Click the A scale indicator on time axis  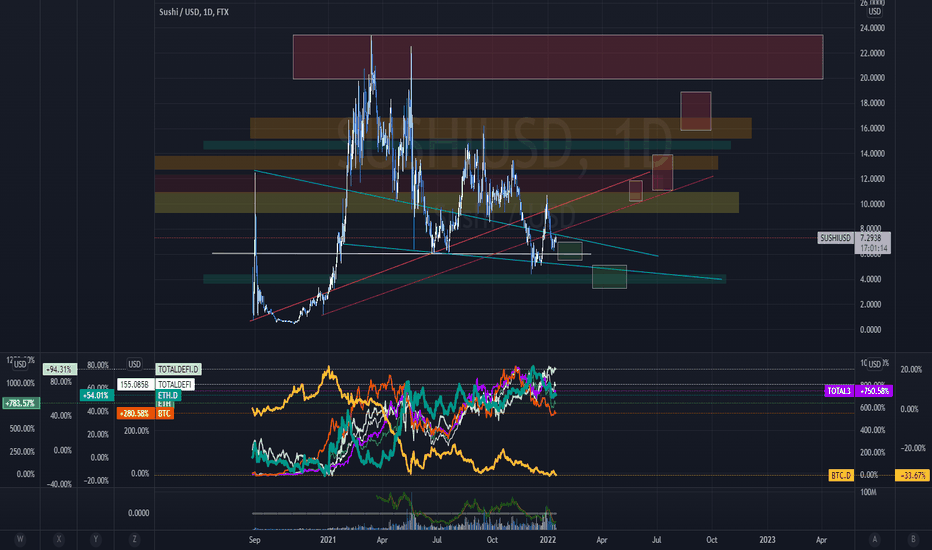click(874, 539)
